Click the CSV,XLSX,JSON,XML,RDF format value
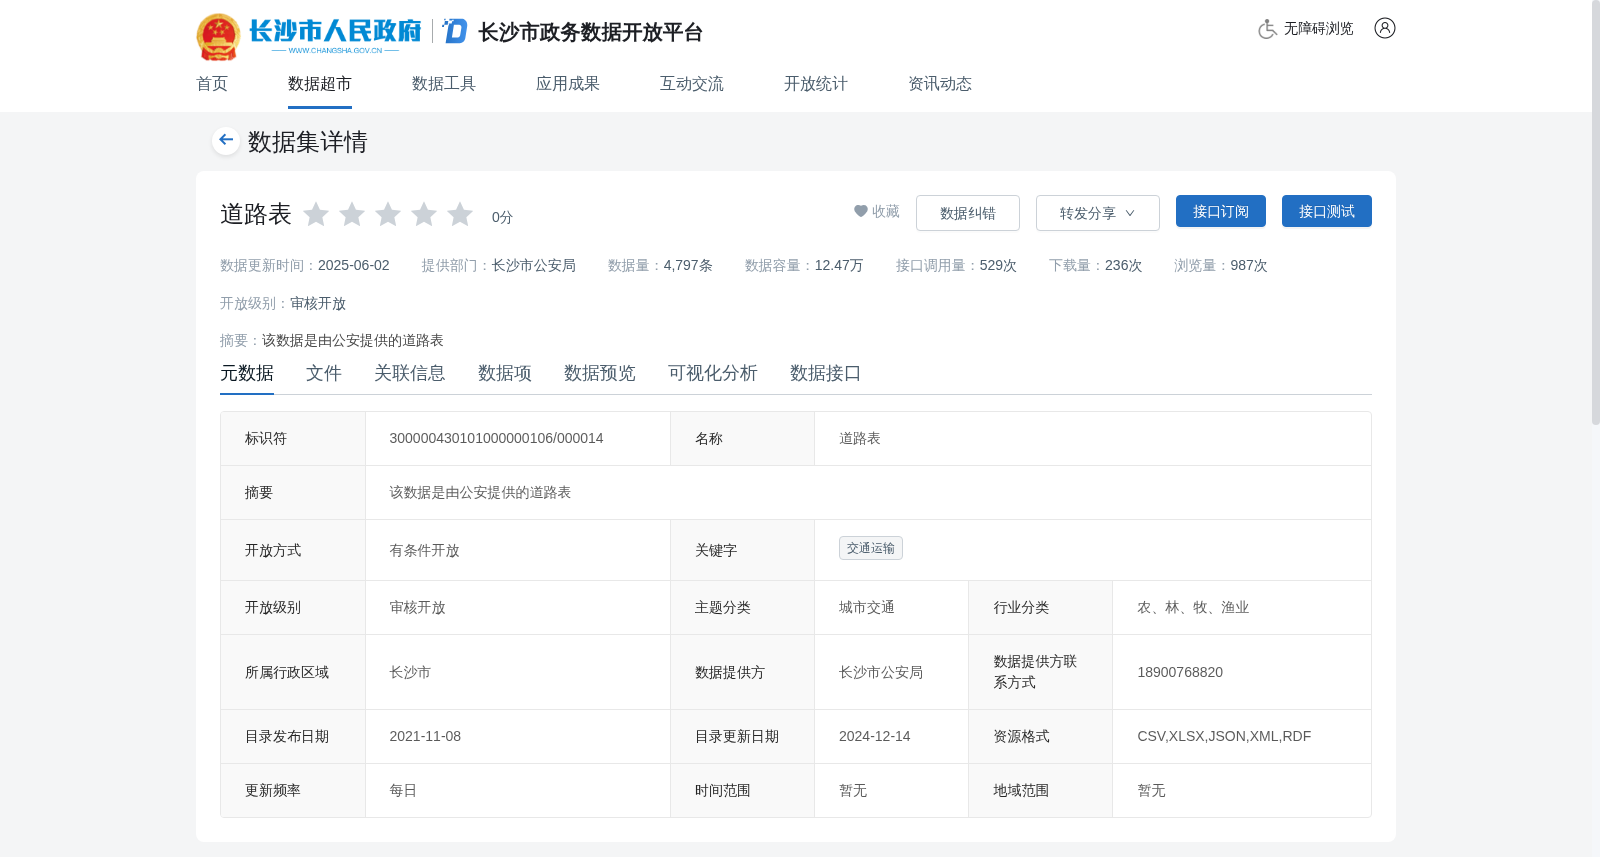The width and height of the screenshot is (1600, 857). tap(1224, 736)
